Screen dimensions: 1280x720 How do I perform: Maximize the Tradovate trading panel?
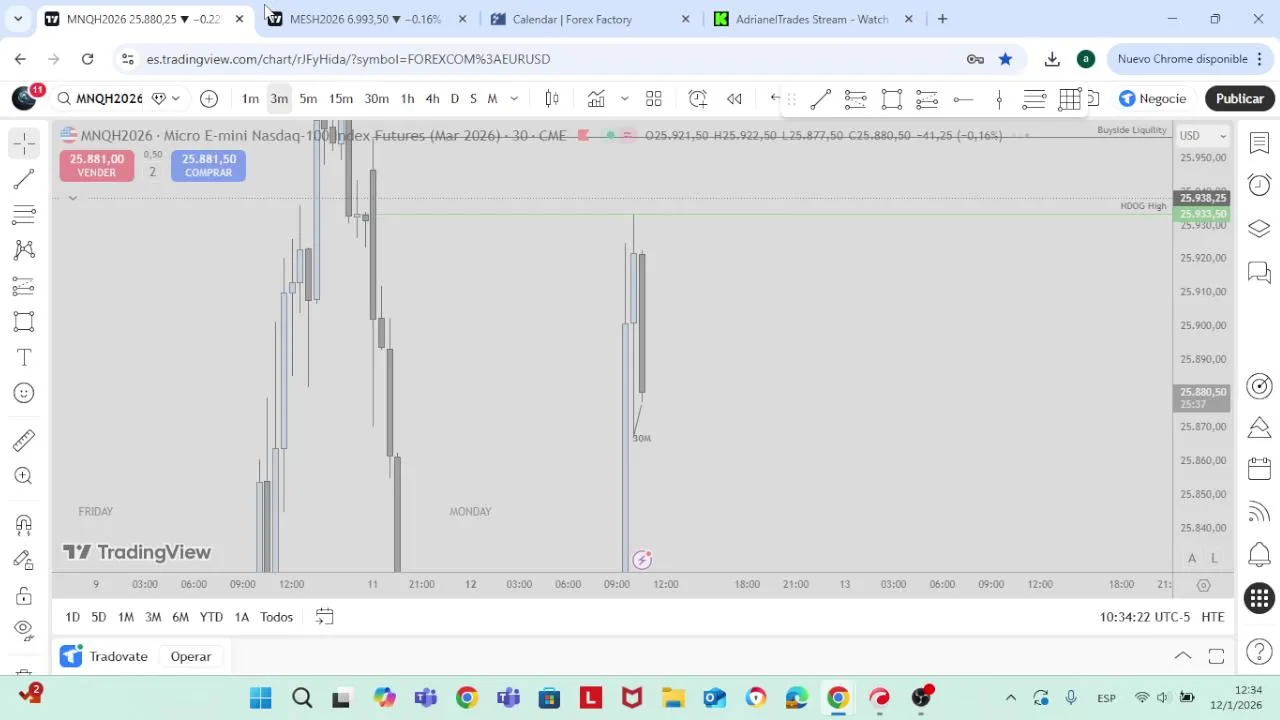(1216, 656)
